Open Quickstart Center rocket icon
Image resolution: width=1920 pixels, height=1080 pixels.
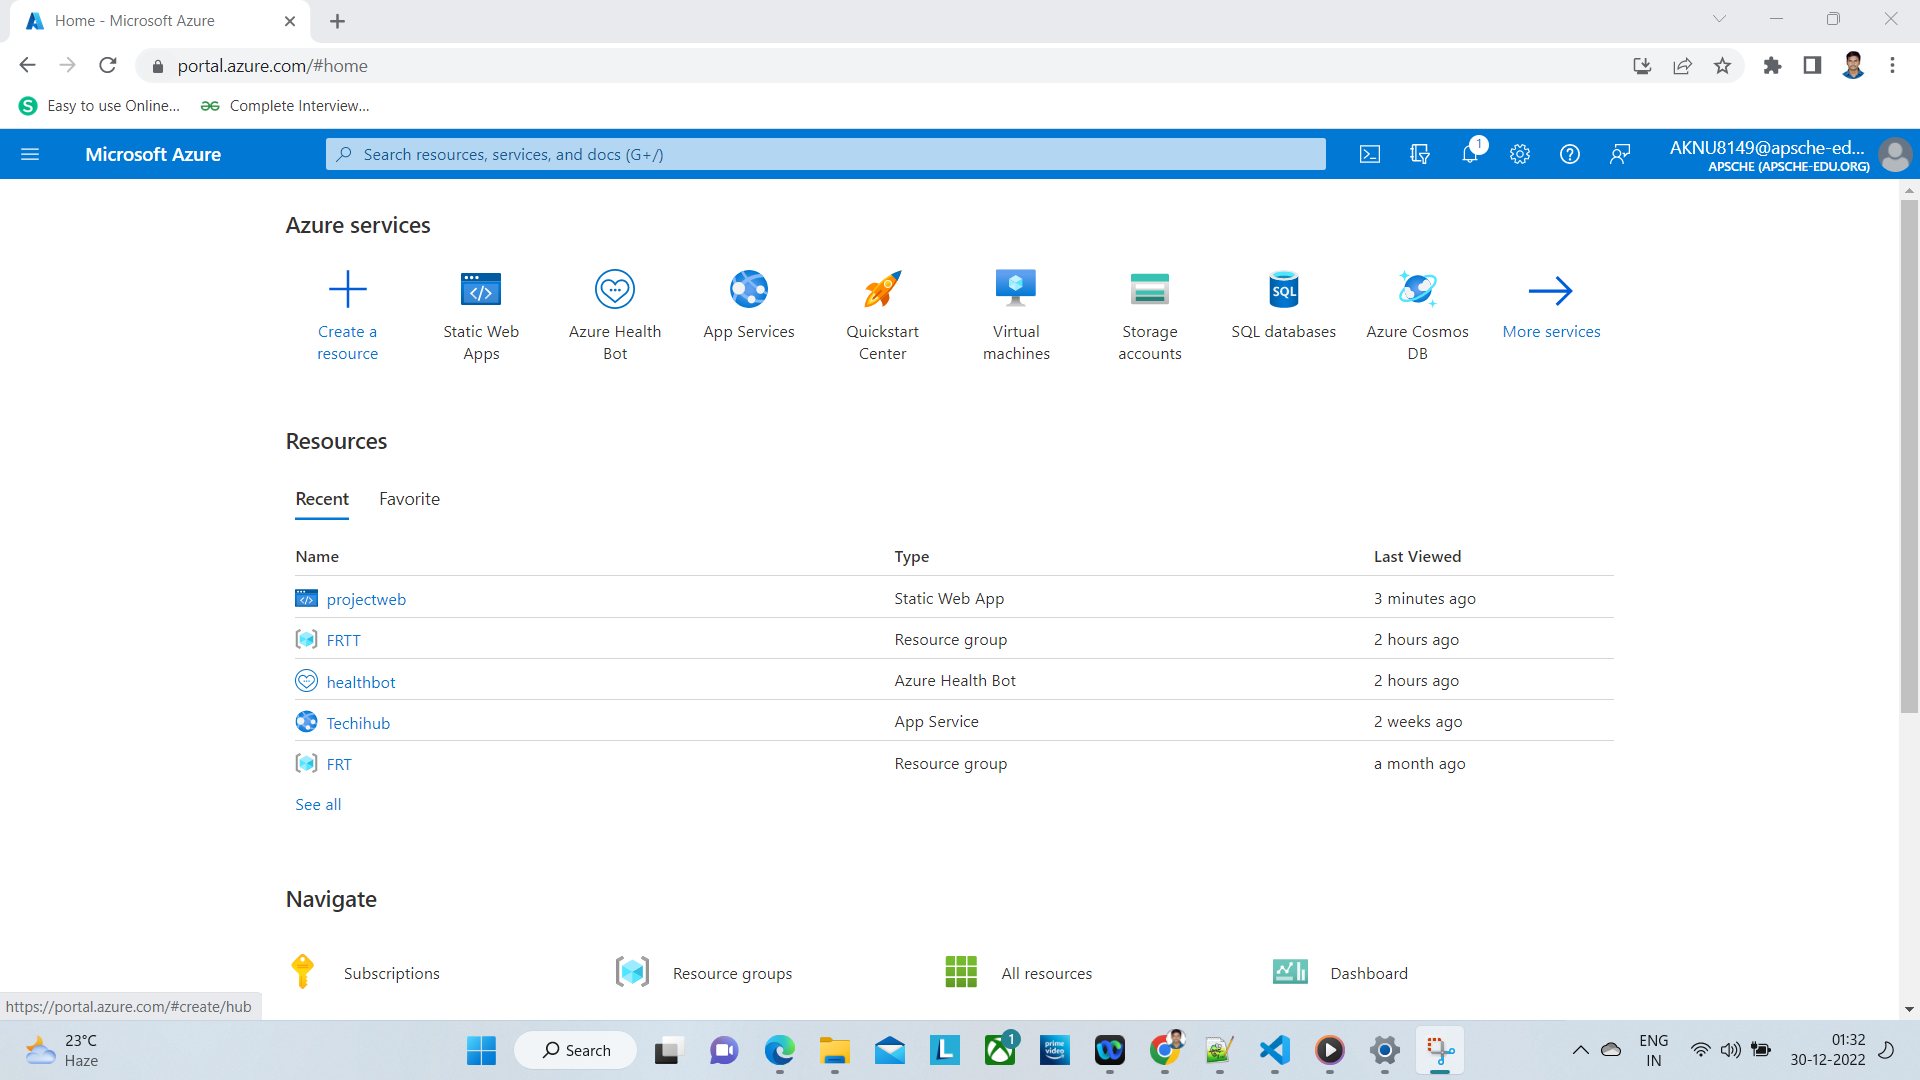pyautogui.click(x=882, y=290)
